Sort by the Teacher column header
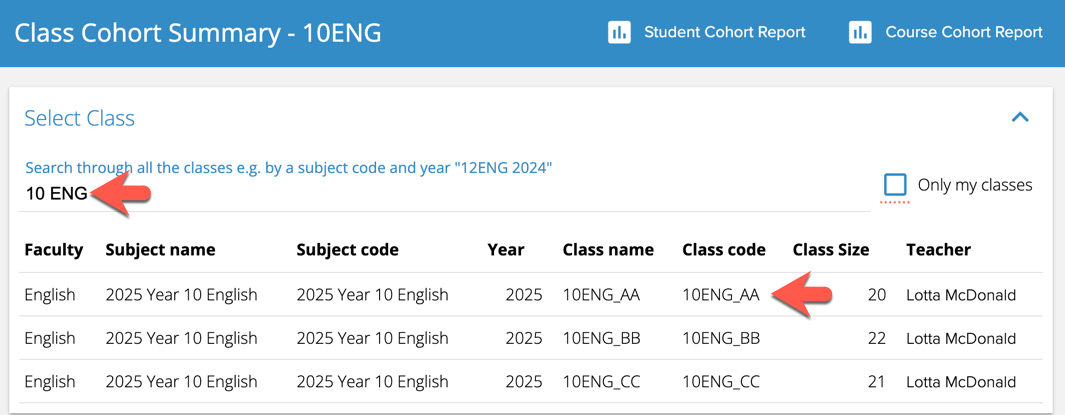The width and height of the screenshot is (1065, 415). pyautogui.click(x=938, y=250)
